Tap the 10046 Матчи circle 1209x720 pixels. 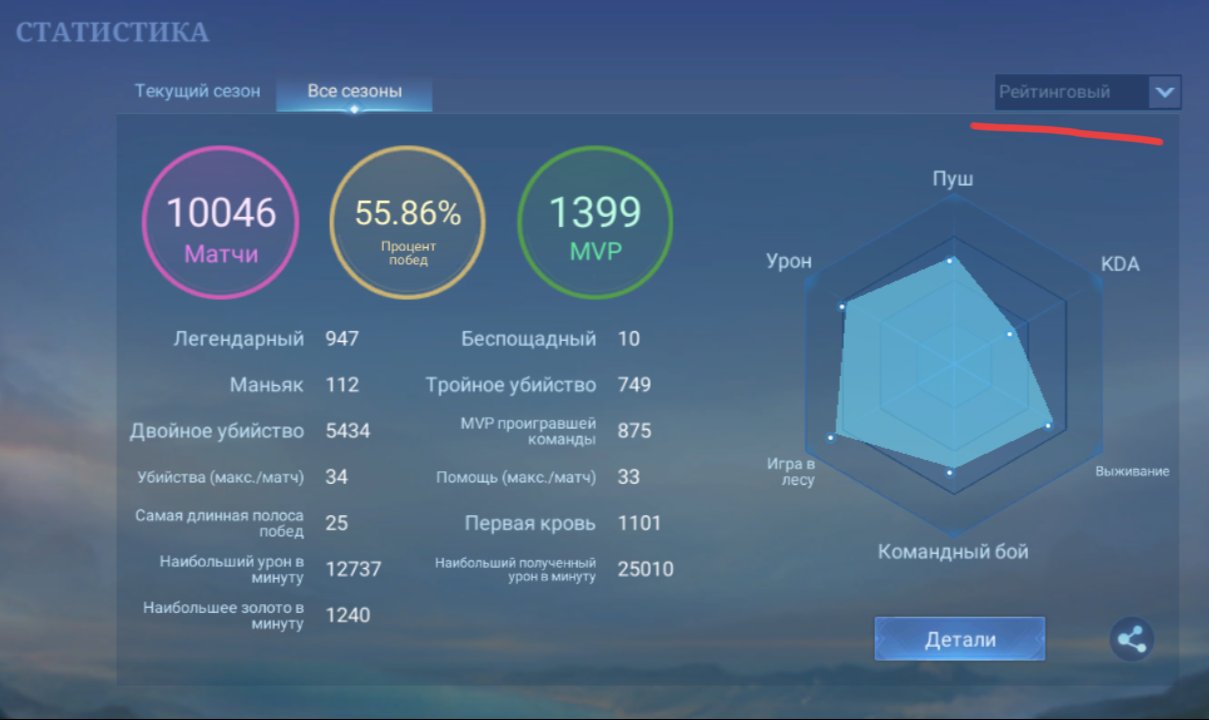tap(220, 221)
